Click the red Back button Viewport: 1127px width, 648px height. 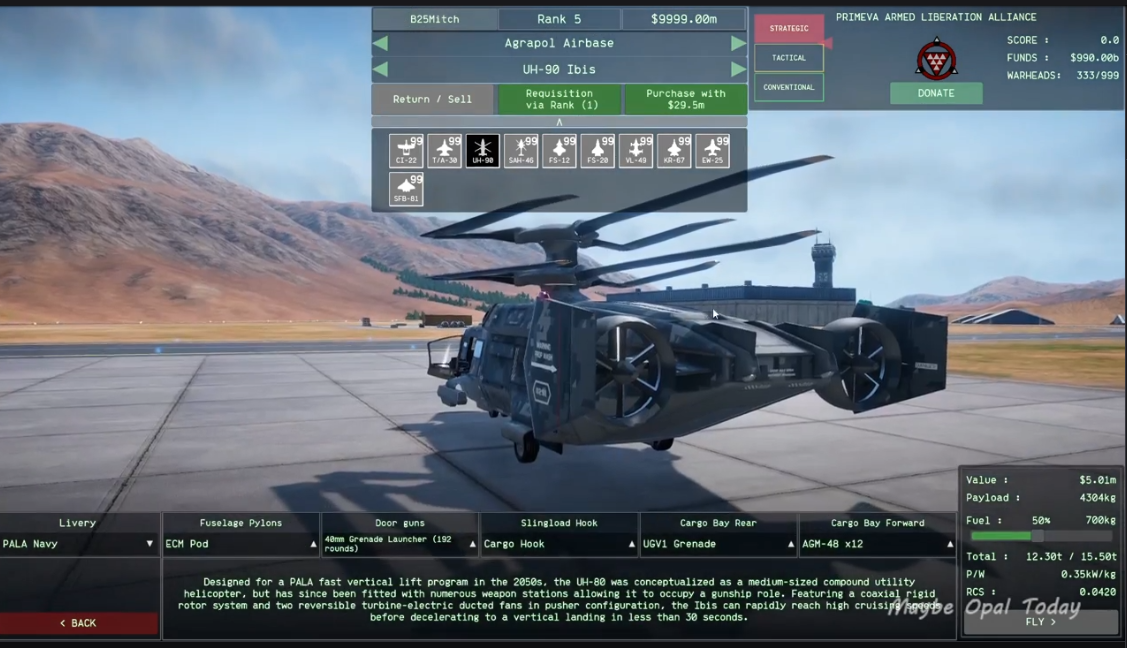click(x=78, y=623)
